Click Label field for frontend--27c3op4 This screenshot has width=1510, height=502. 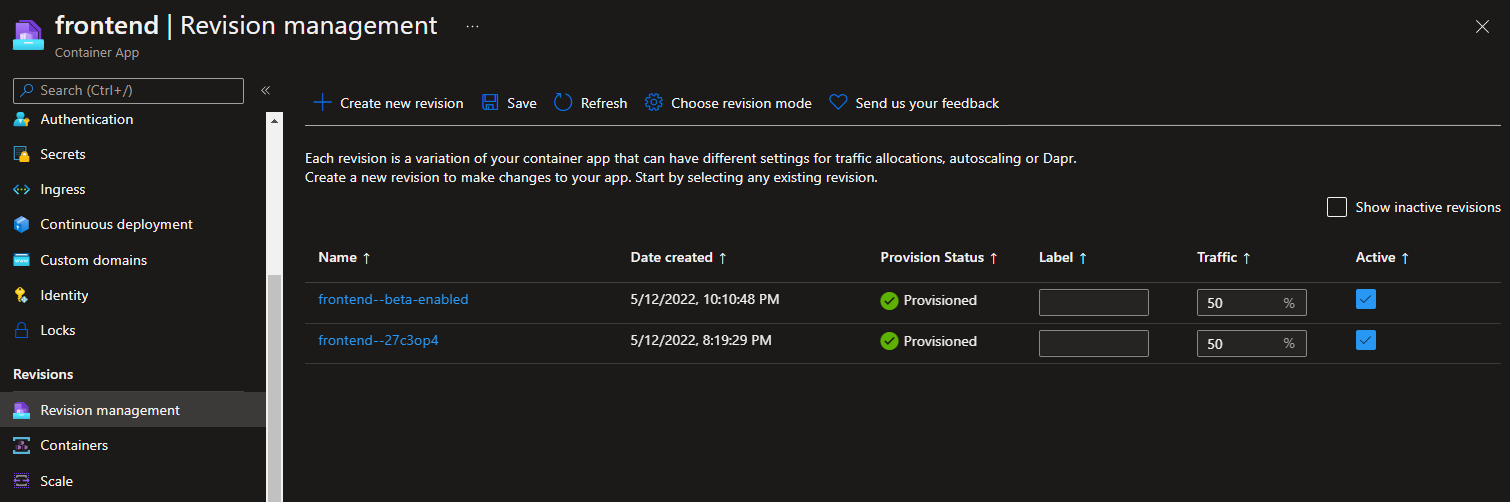click(x=1094, y=343)
